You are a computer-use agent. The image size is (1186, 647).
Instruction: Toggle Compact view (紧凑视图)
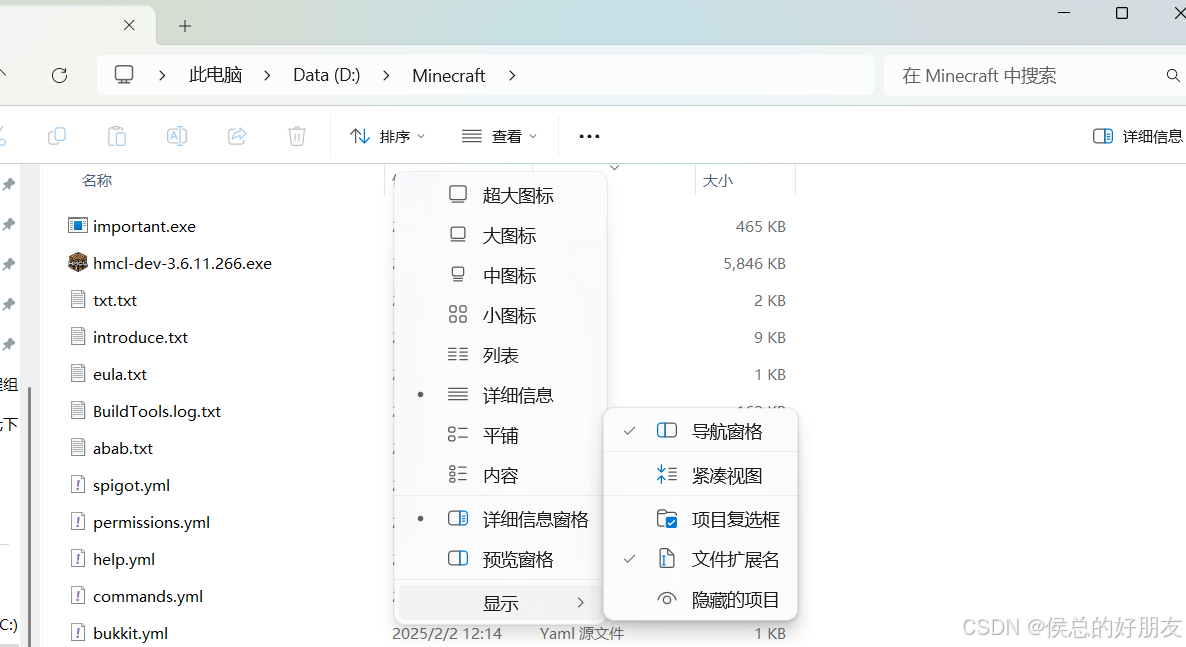point(700,475)
